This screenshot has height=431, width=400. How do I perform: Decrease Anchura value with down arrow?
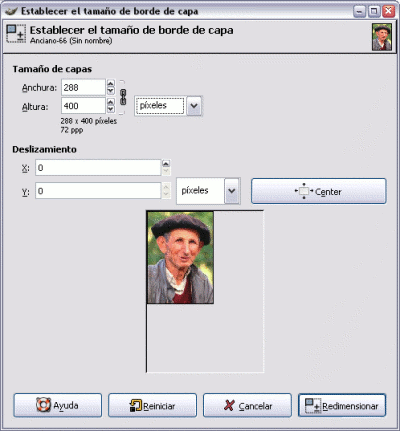[x=111, y=91]
